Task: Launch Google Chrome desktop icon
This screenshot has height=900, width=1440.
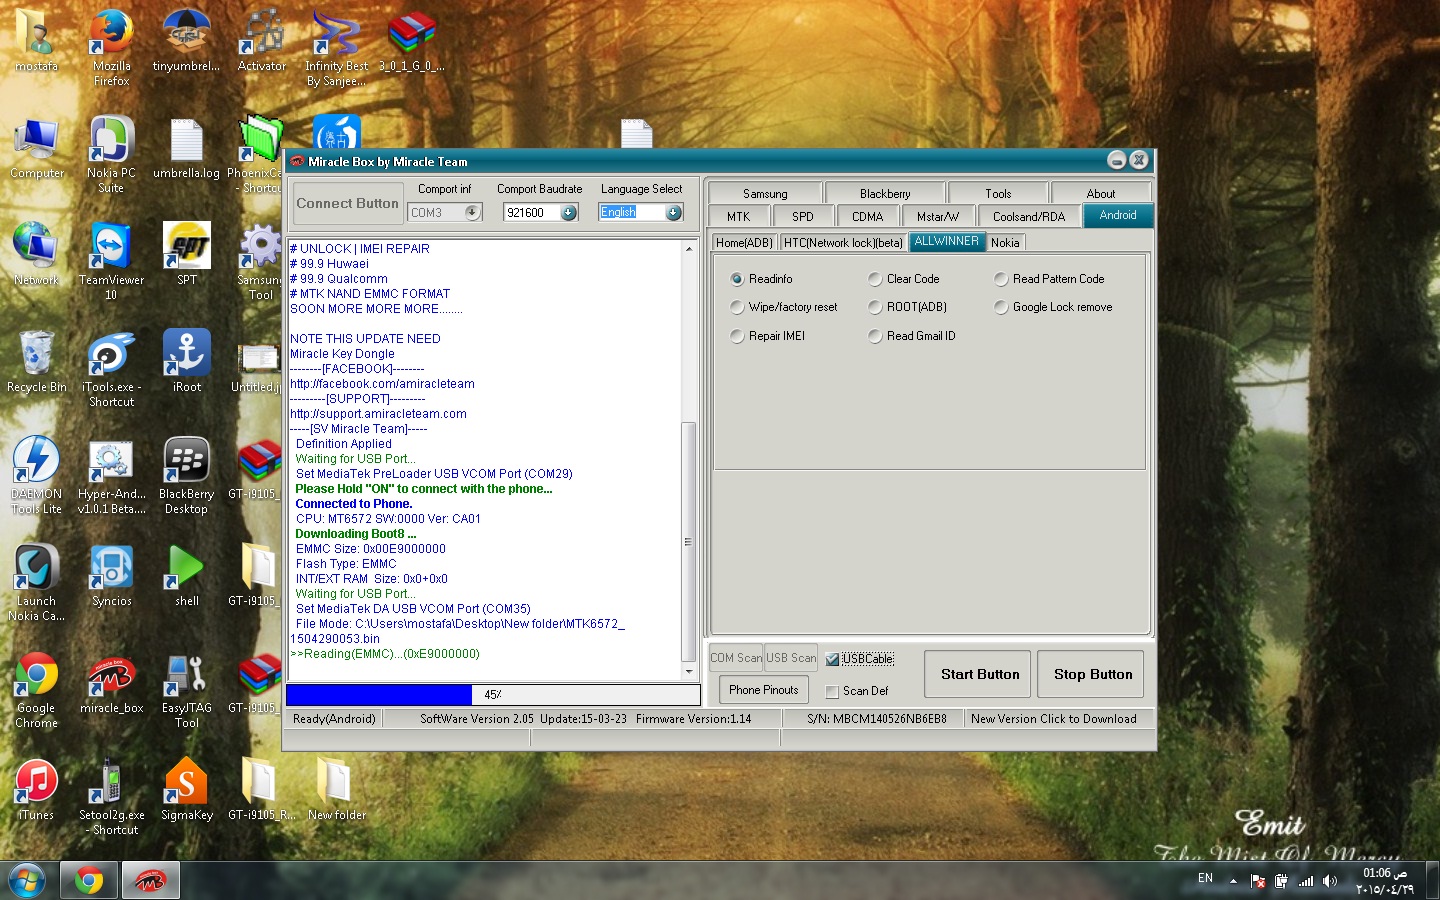Action: [37, 690]
